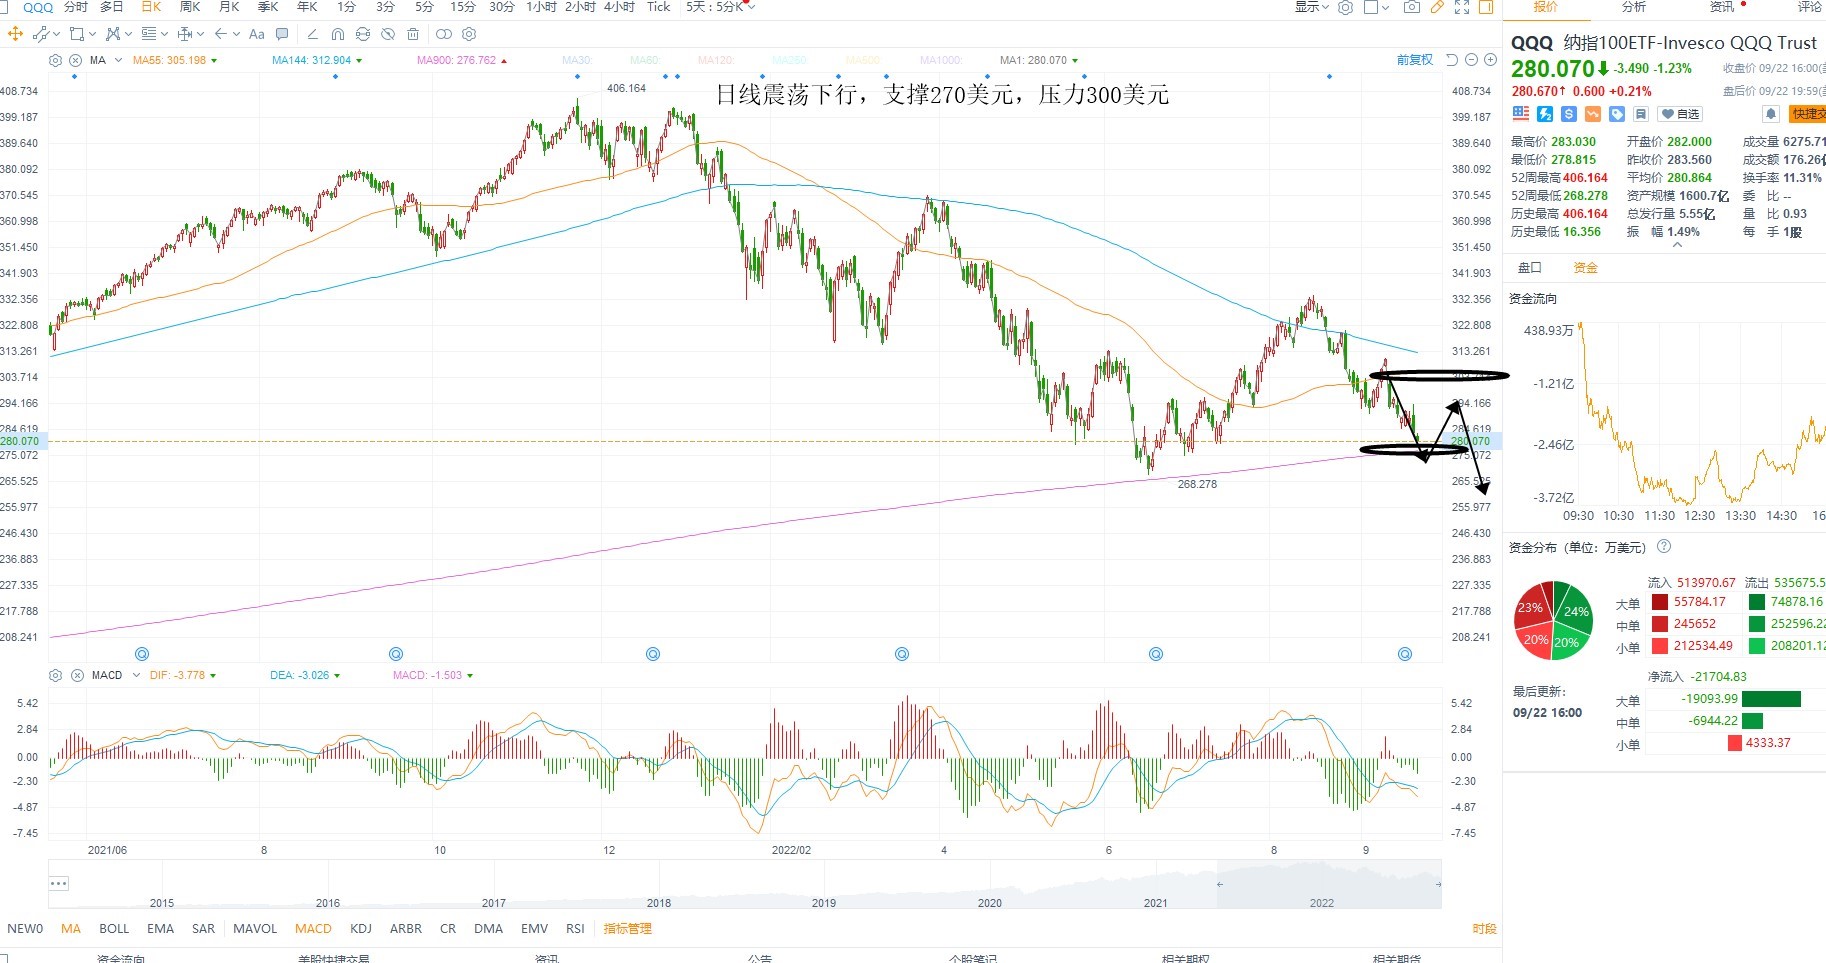Open 指标管理 indicator management

click(627, 928)
